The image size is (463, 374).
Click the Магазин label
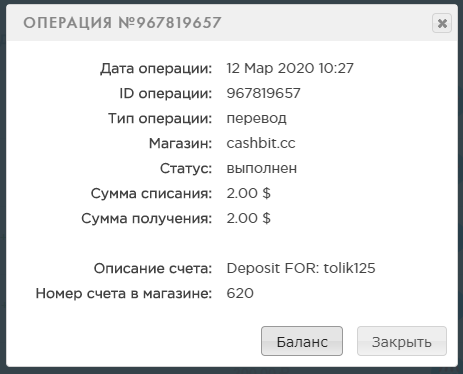(180, 144)
